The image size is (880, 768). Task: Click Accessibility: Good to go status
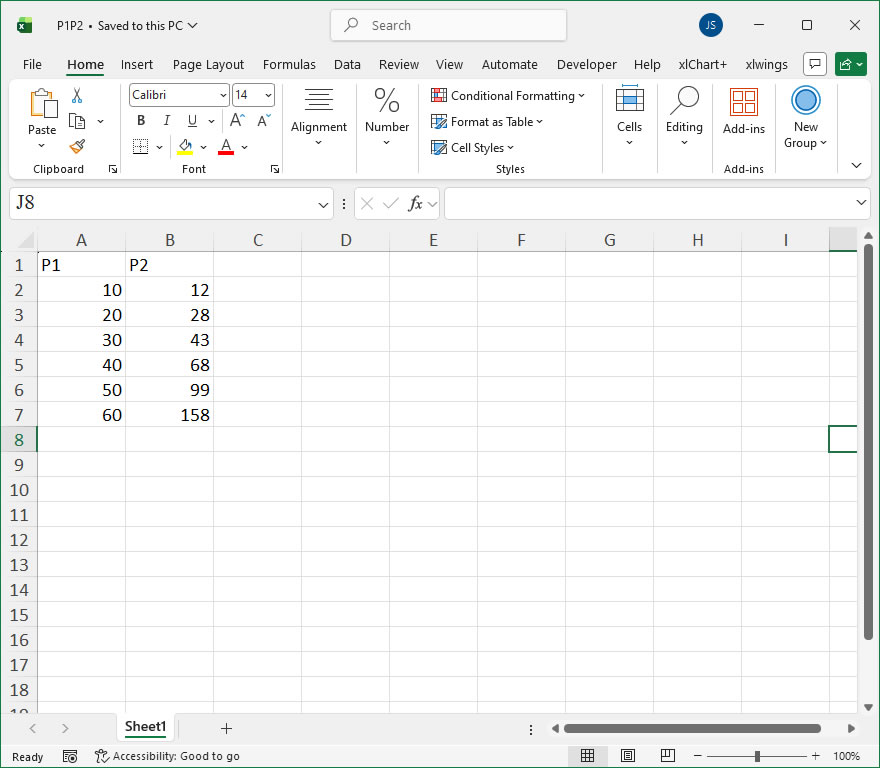point(167,756)
